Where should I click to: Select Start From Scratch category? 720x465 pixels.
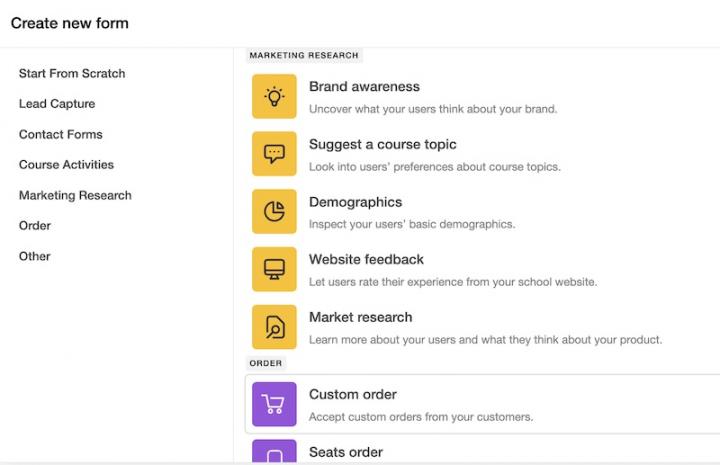pyautogui.click(x=72, y=74)
